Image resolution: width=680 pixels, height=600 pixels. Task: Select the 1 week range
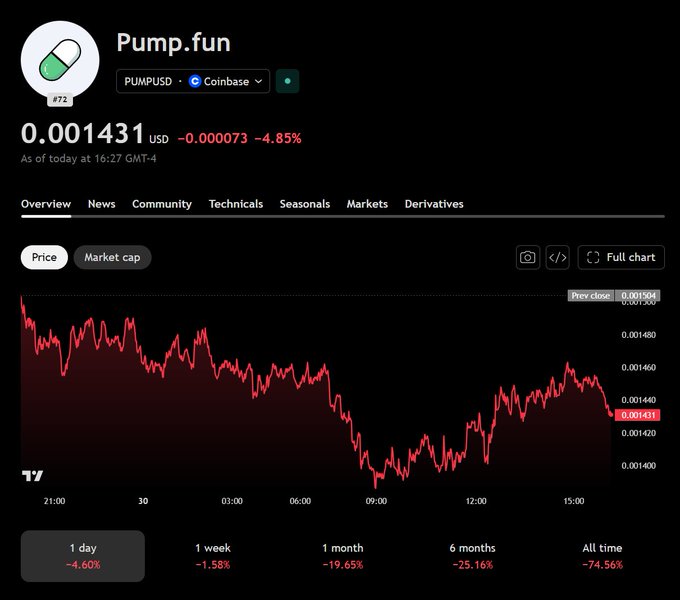click(x=213, y=556)
